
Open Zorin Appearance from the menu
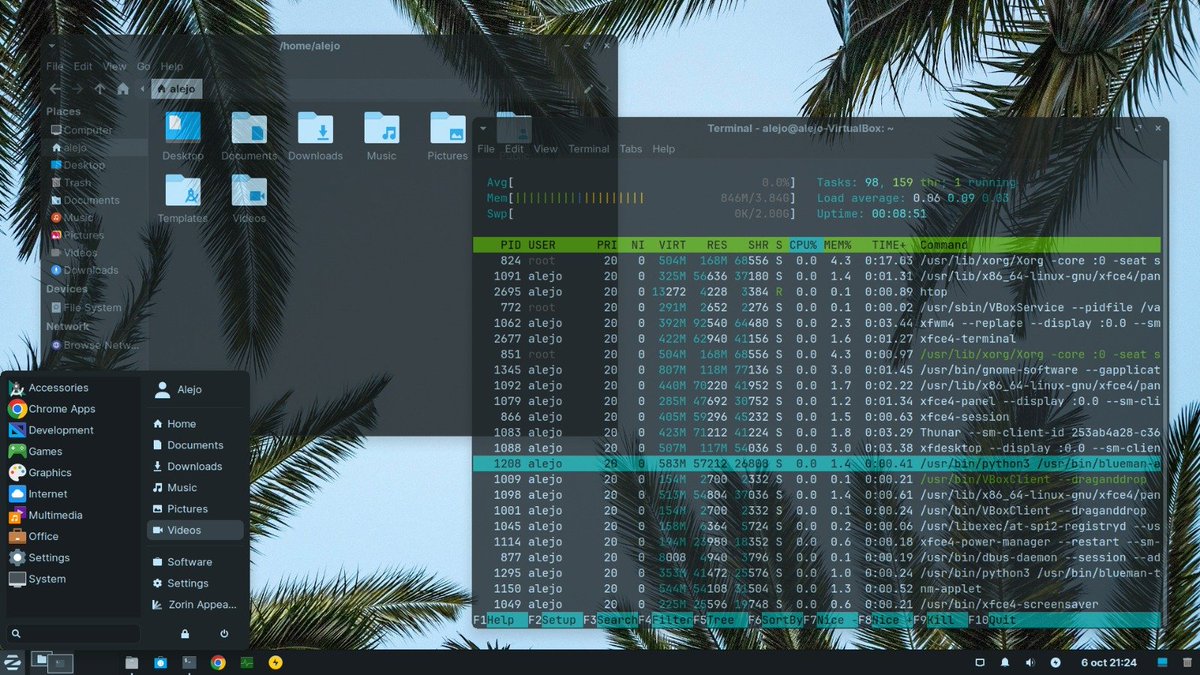(196, 604)
